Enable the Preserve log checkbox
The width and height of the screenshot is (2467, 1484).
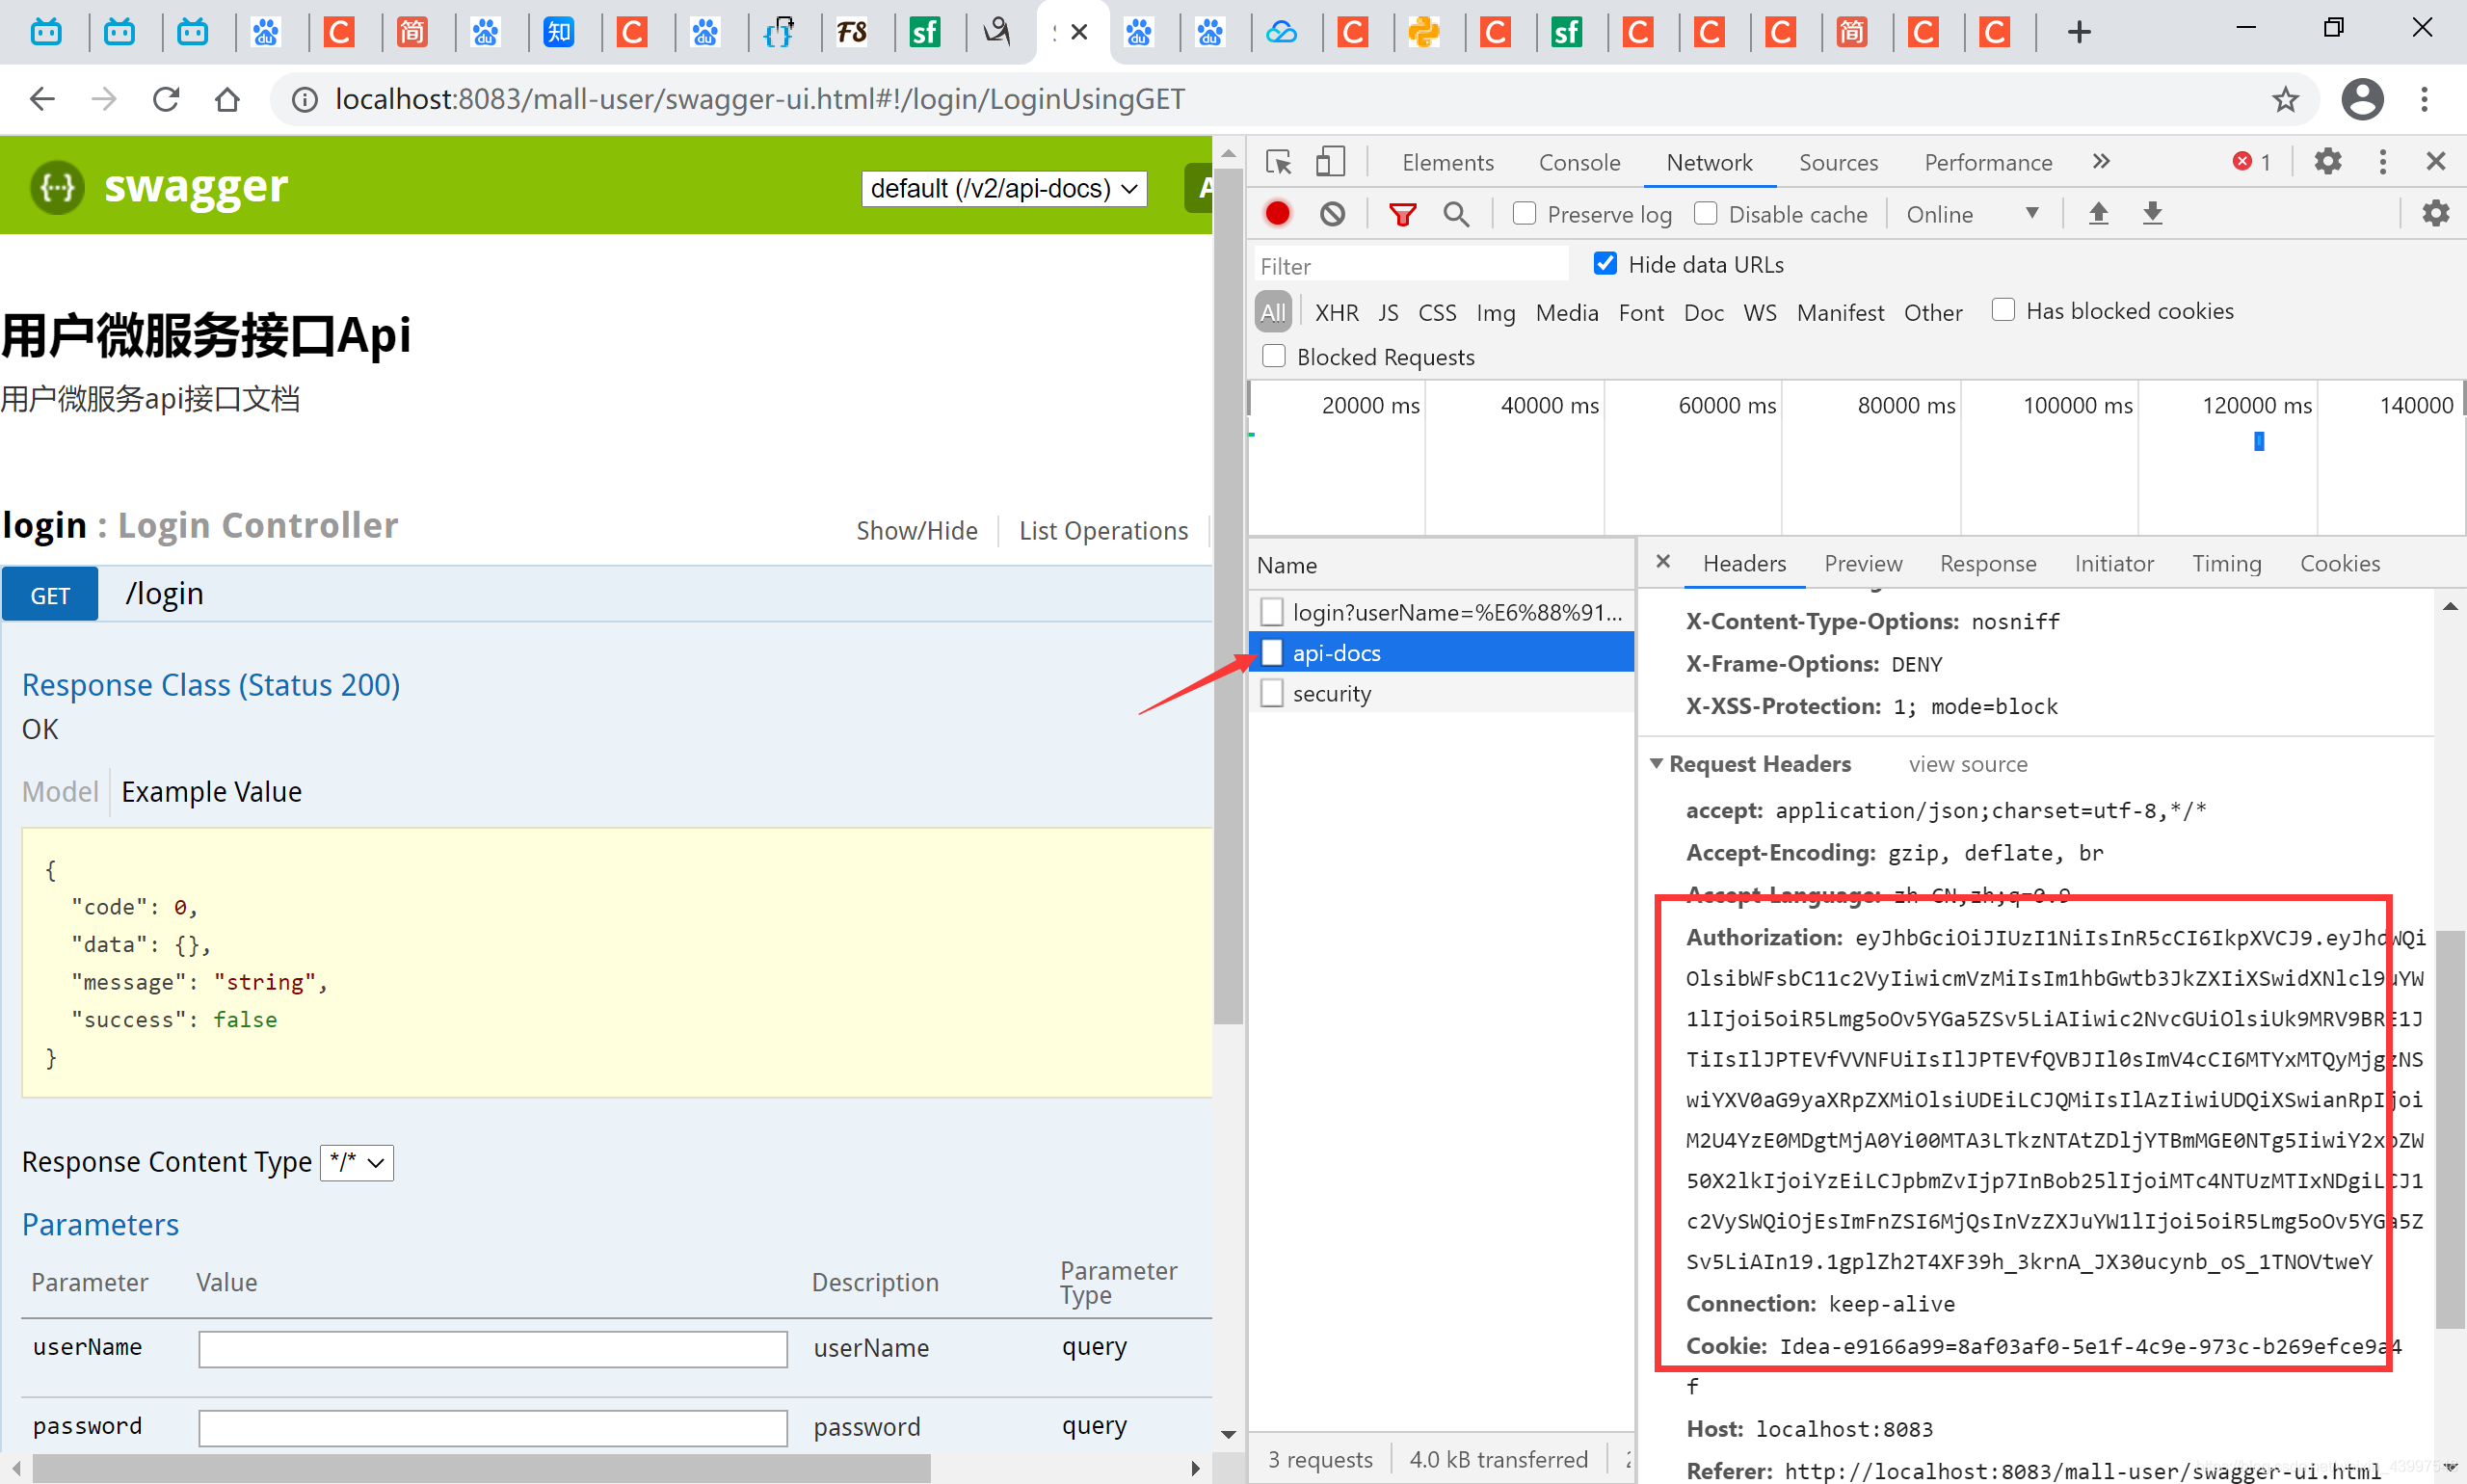coord(1524,214)
